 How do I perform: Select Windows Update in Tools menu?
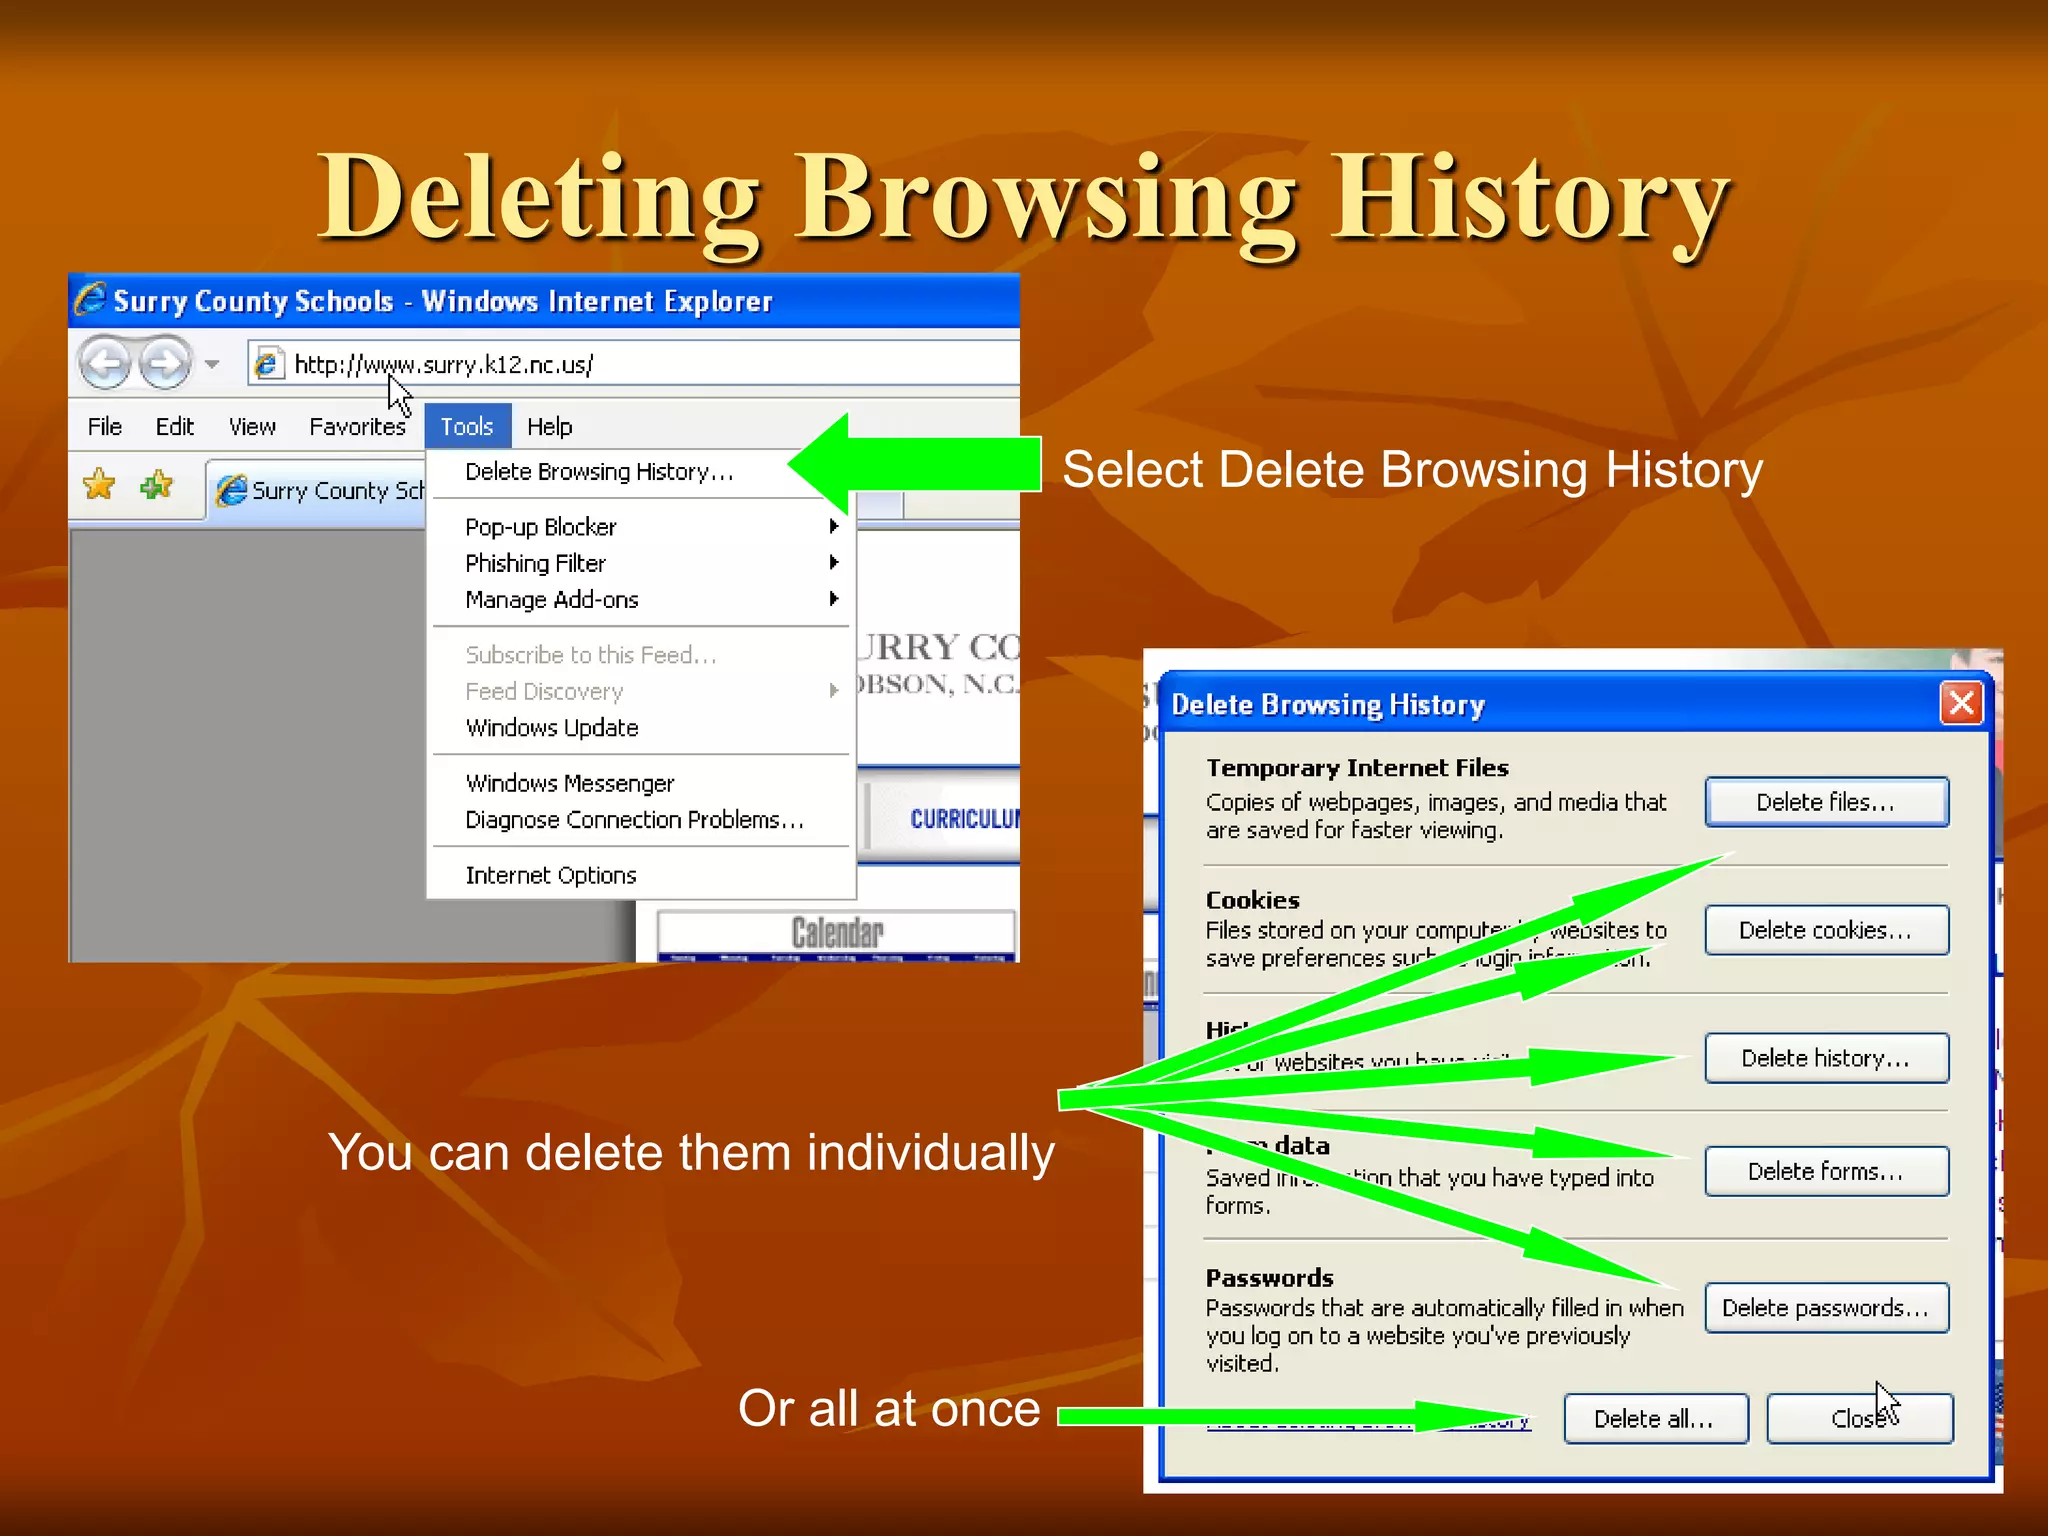(640, 728)
